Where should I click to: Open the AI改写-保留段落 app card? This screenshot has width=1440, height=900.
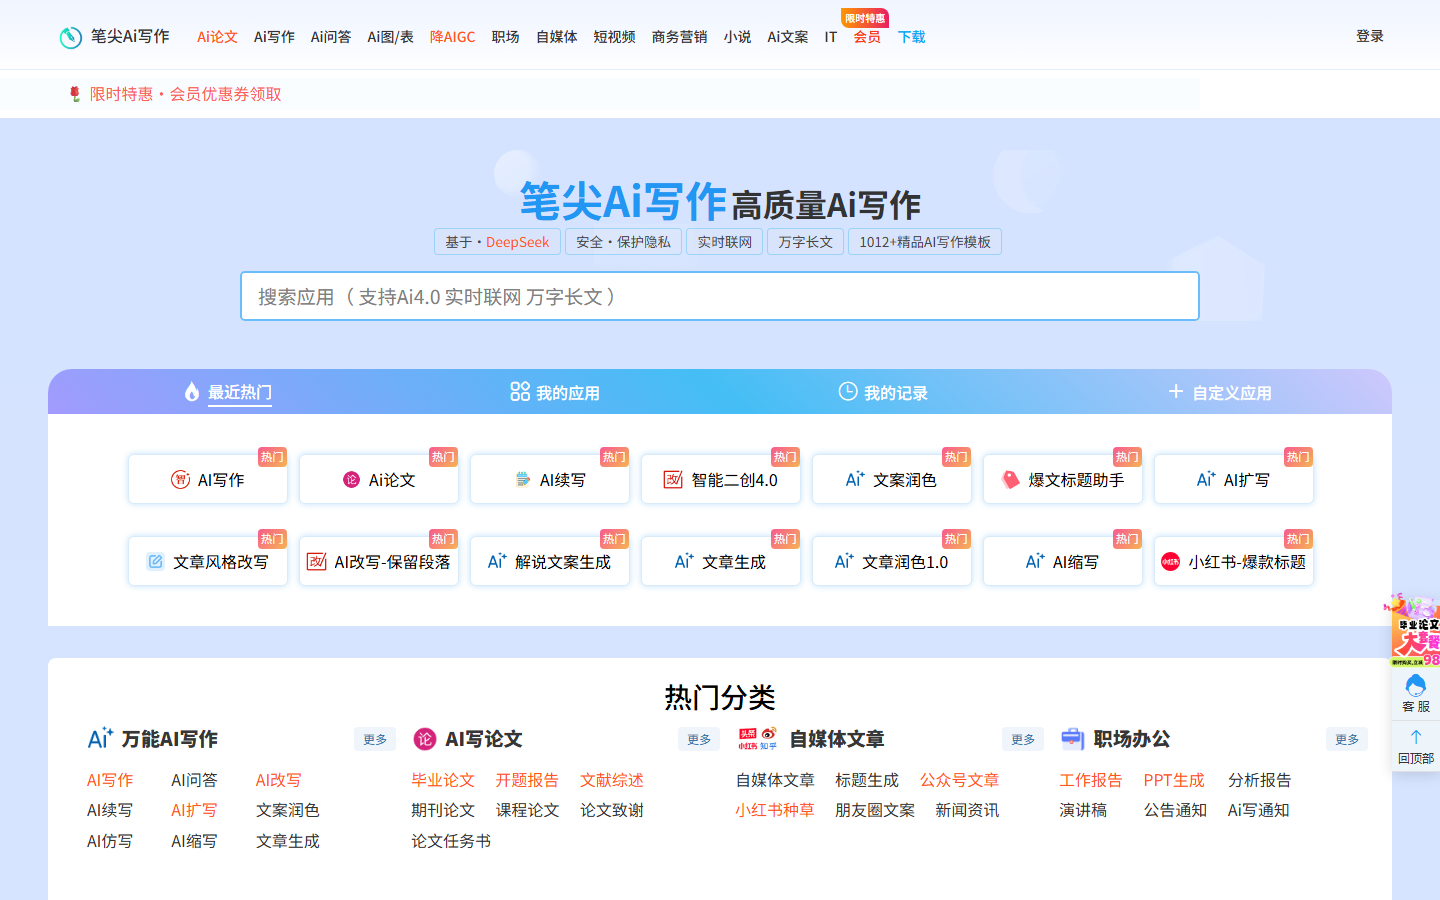[379, 561]
